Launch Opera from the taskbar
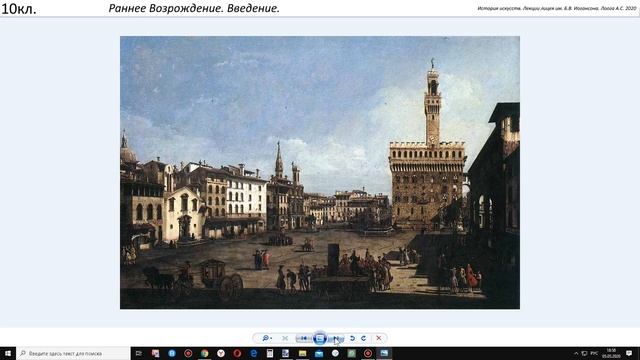Screen dimensions: 640x360 click(237, 353)
